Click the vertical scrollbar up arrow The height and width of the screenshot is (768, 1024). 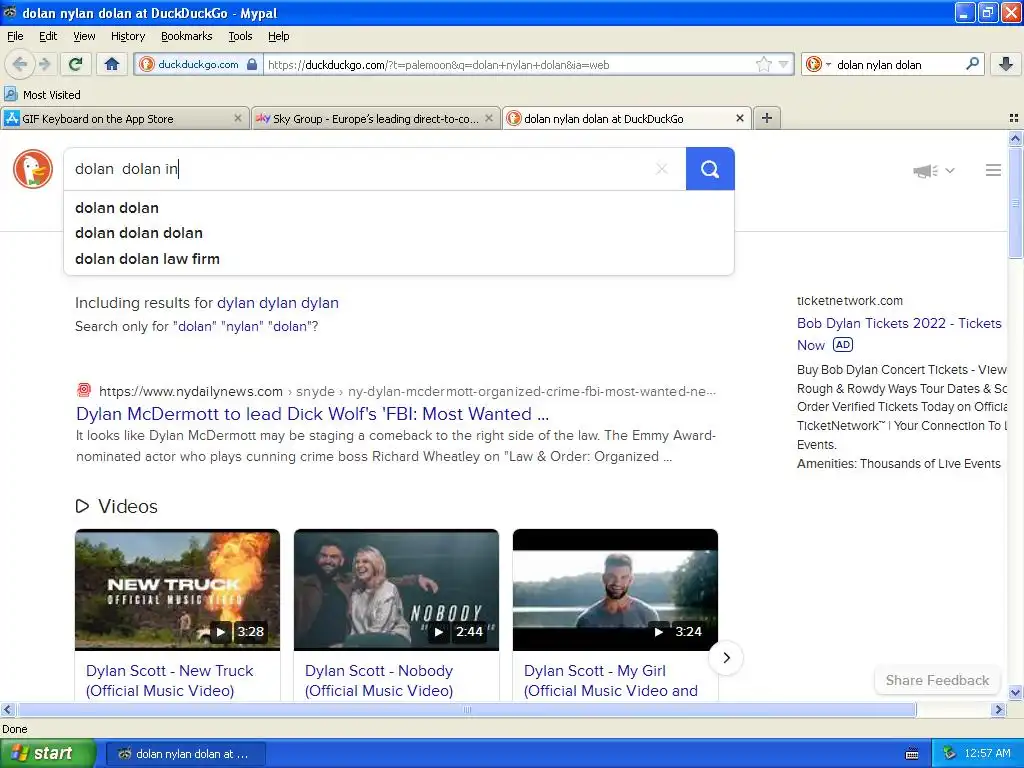point(1016,138)
